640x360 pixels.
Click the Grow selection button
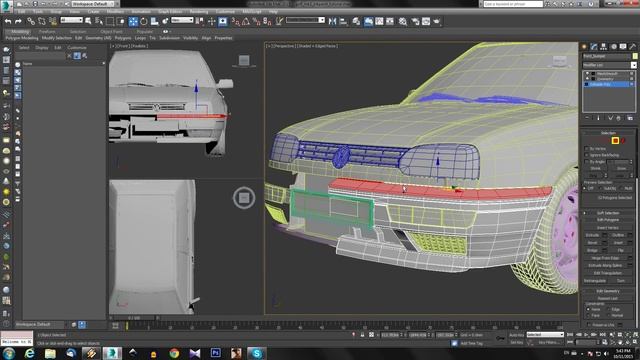[x=621, y=168]
